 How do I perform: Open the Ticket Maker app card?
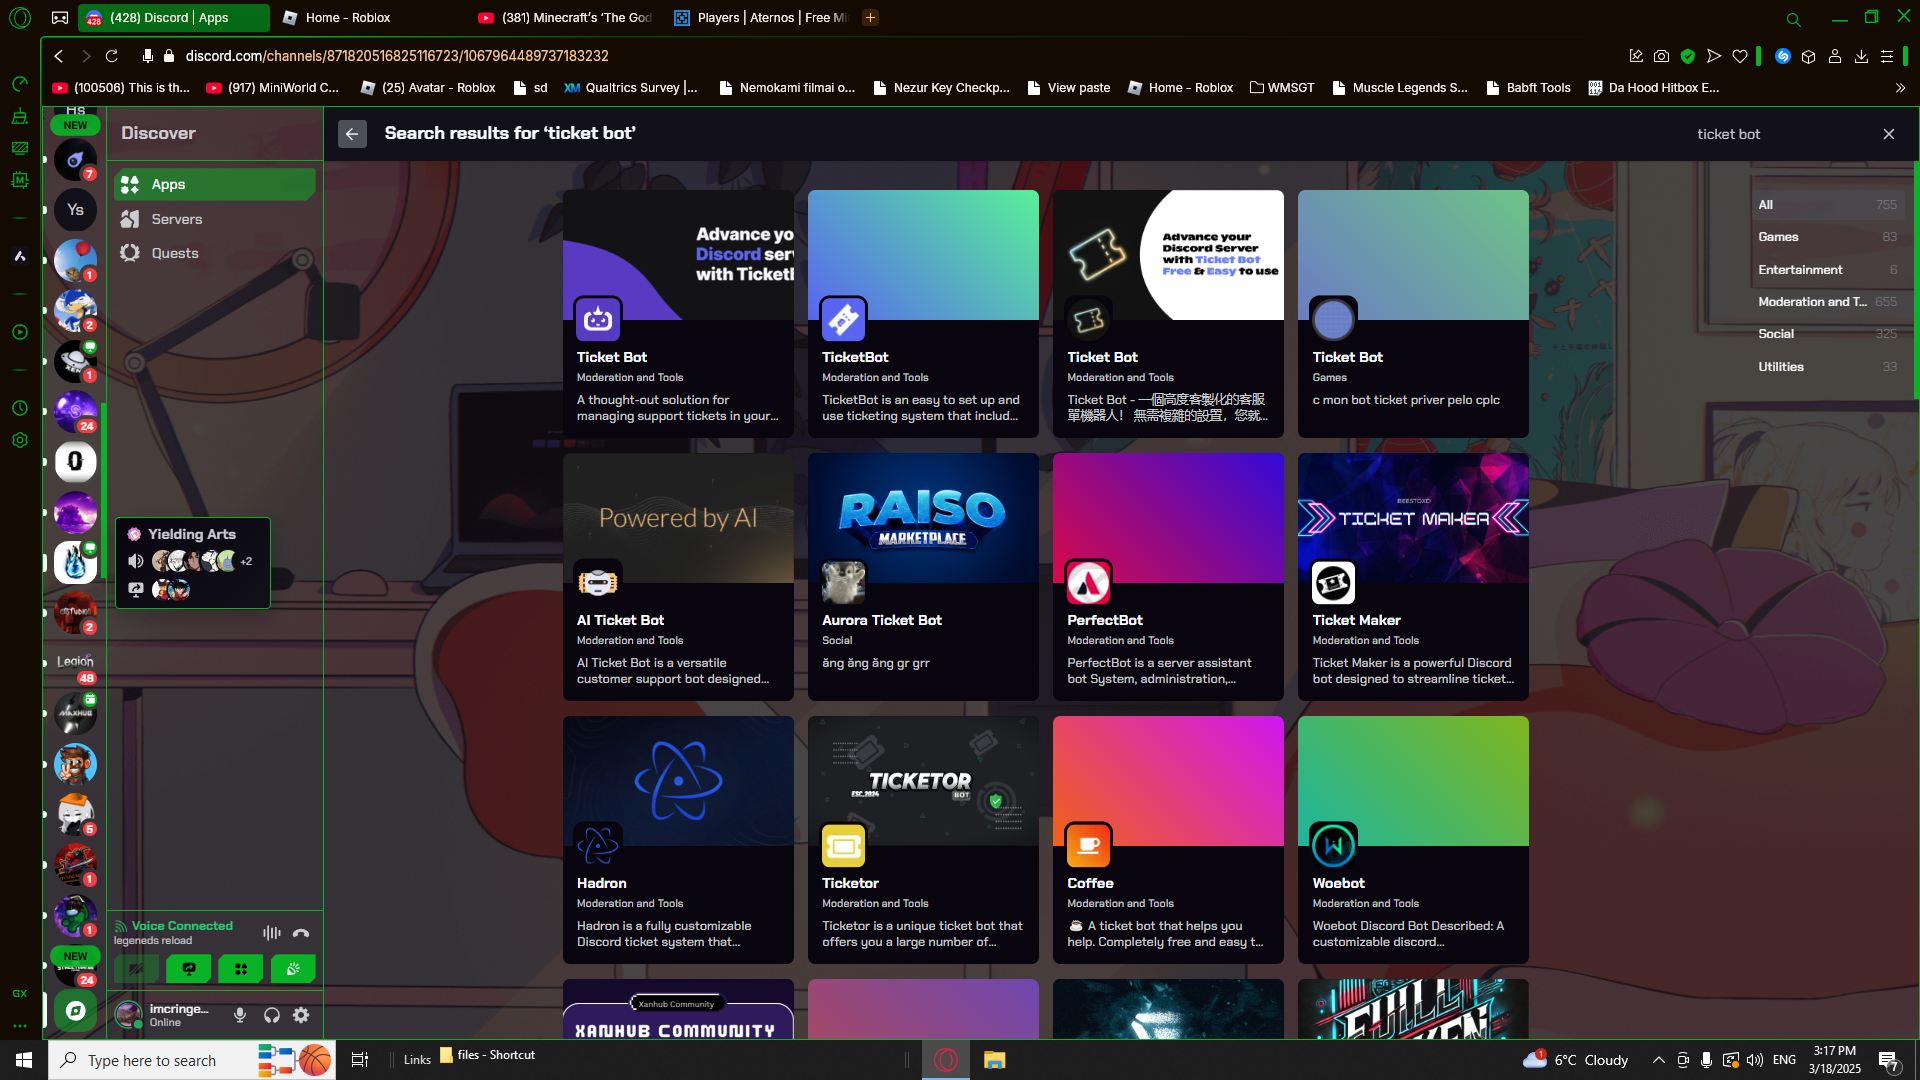pyautogui.click(x=1413, y=577)
